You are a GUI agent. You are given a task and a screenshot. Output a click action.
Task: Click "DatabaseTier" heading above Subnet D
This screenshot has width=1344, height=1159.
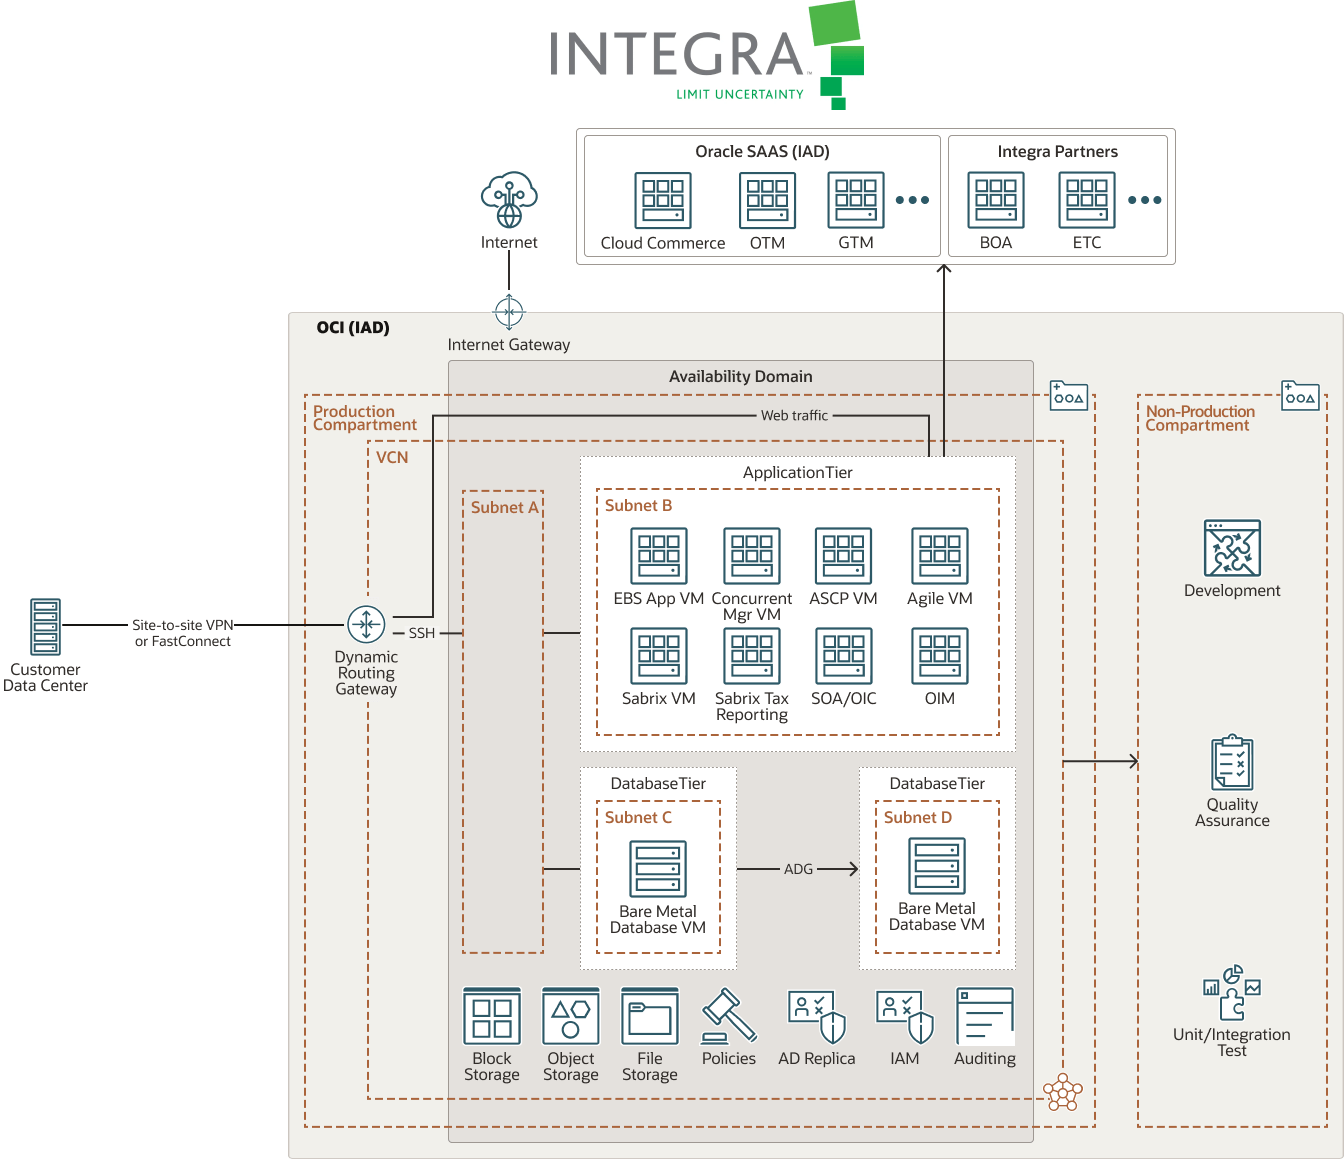(x=937, y=784)
